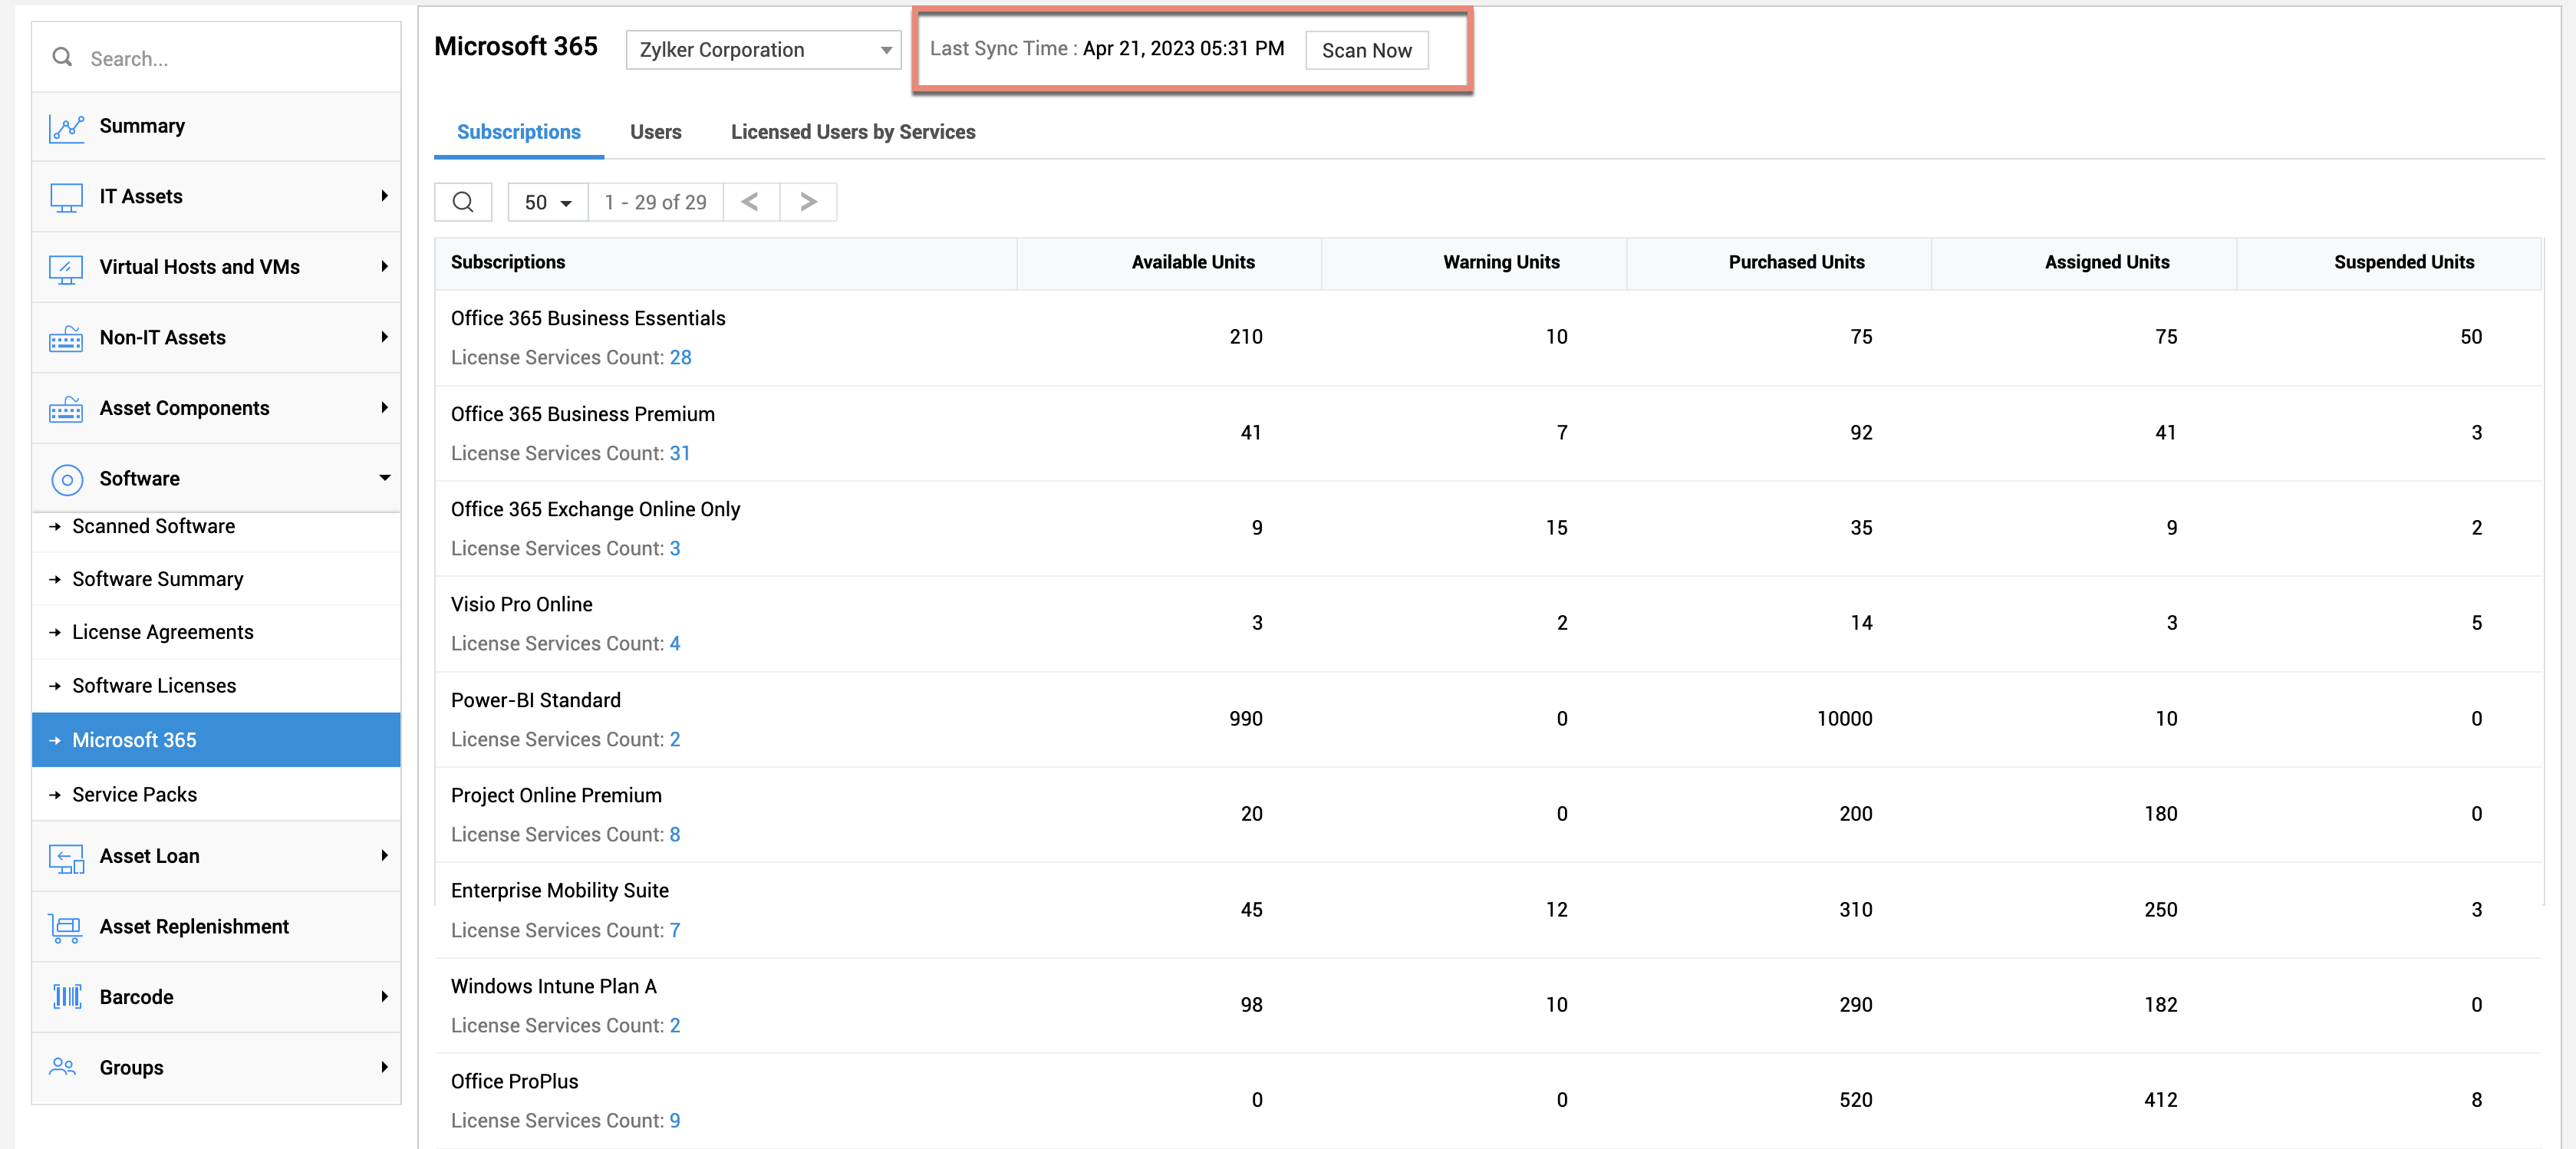Switch to the Users tab

(x=655, y=132)
